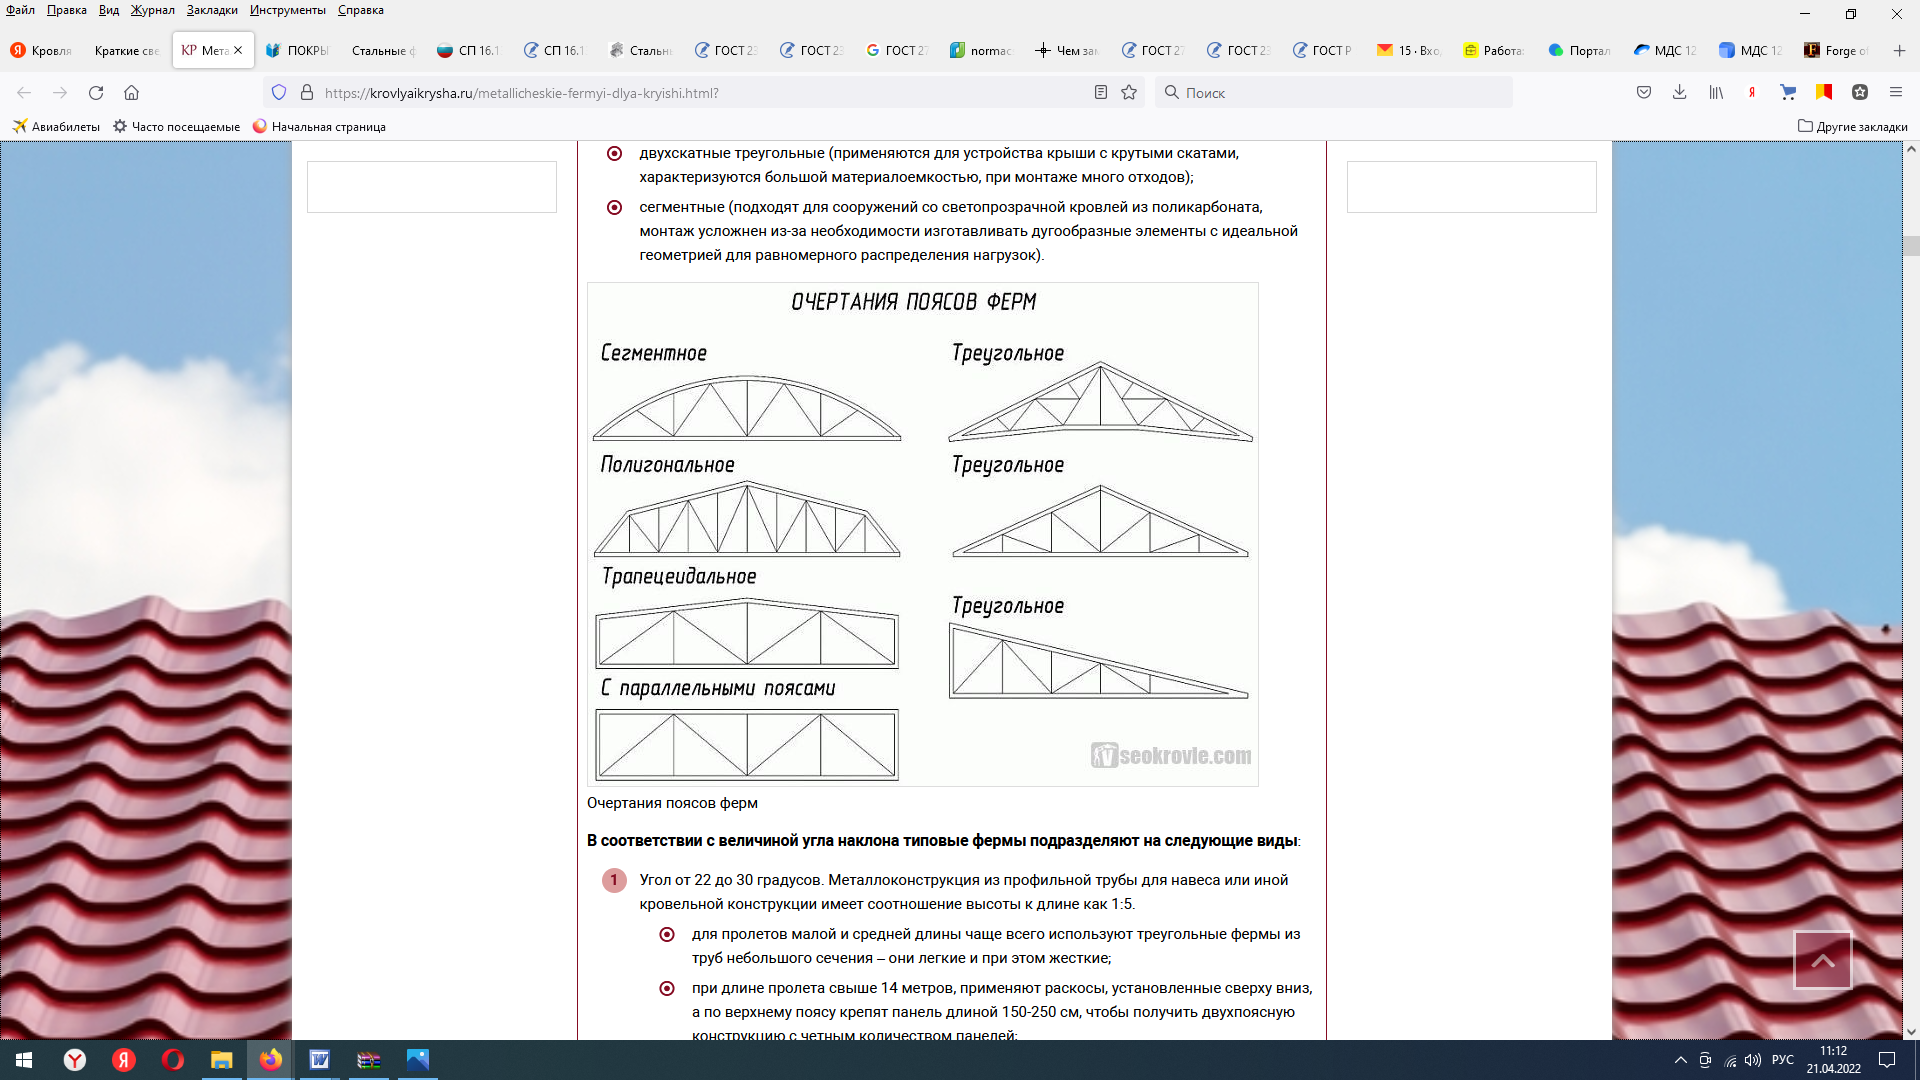Viewport: 1920px width, 1080px height.
Task: Open the red Я Yandex taskbar app
Action: [123, 1060]
